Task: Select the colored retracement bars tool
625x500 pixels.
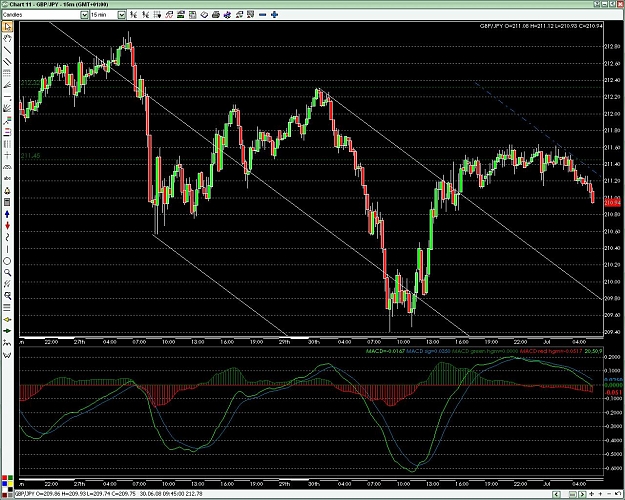Action: pyautogui.click(x=7, y=132)
